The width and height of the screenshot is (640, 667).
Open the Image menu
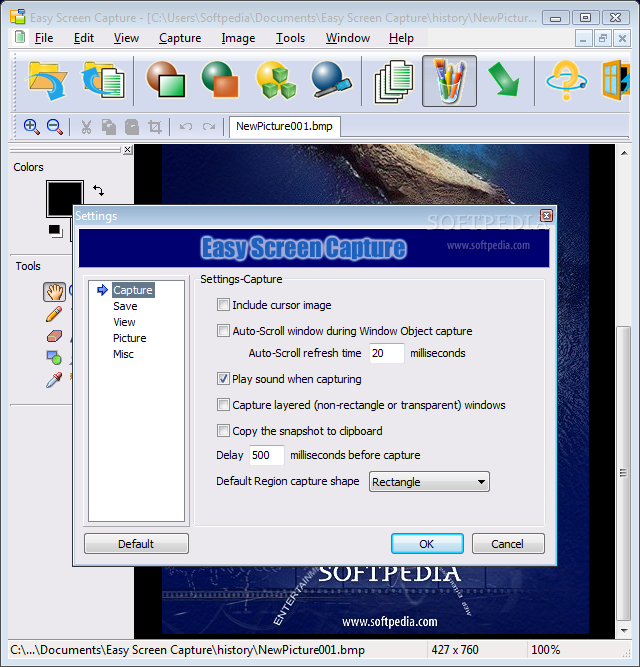click(238, 38)
